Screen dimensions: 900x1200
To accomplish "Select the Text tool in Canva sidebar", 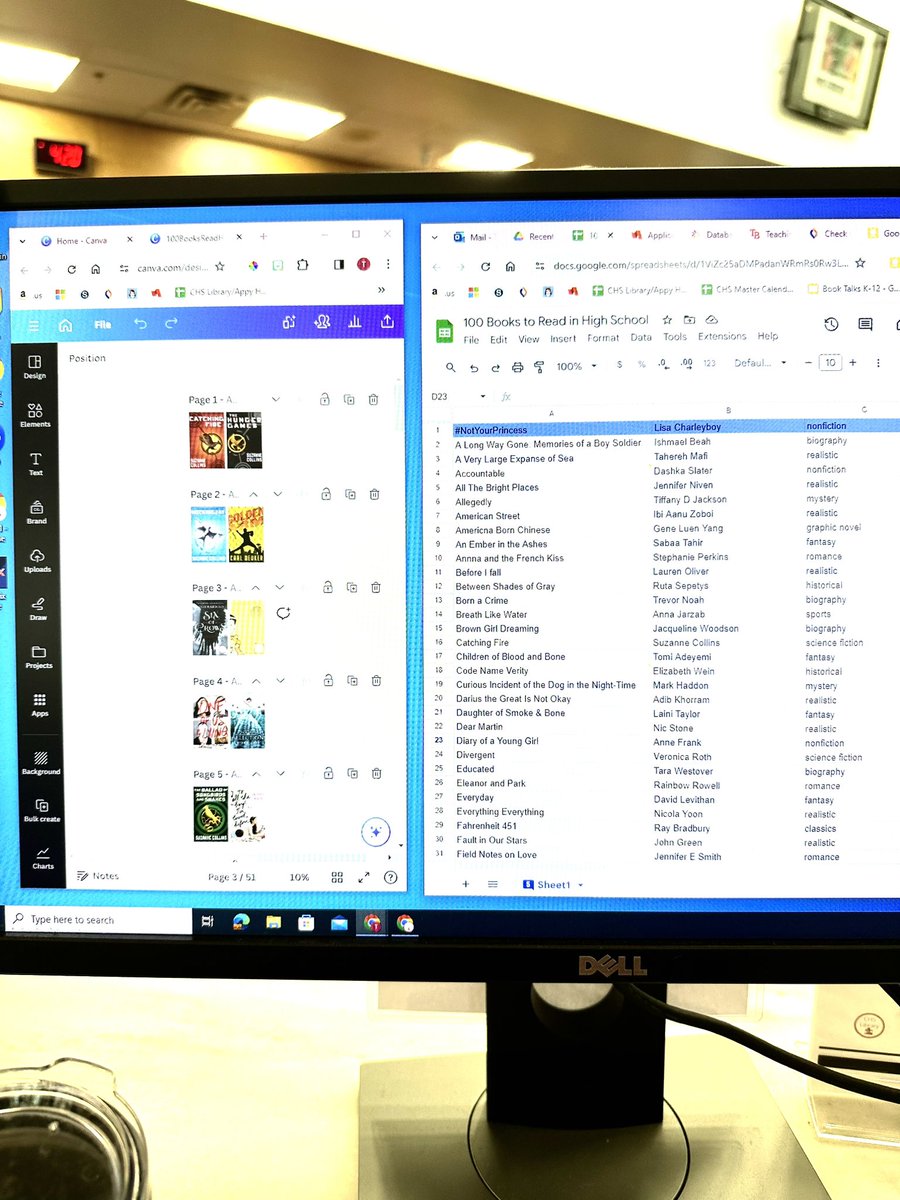I will 36,464.
